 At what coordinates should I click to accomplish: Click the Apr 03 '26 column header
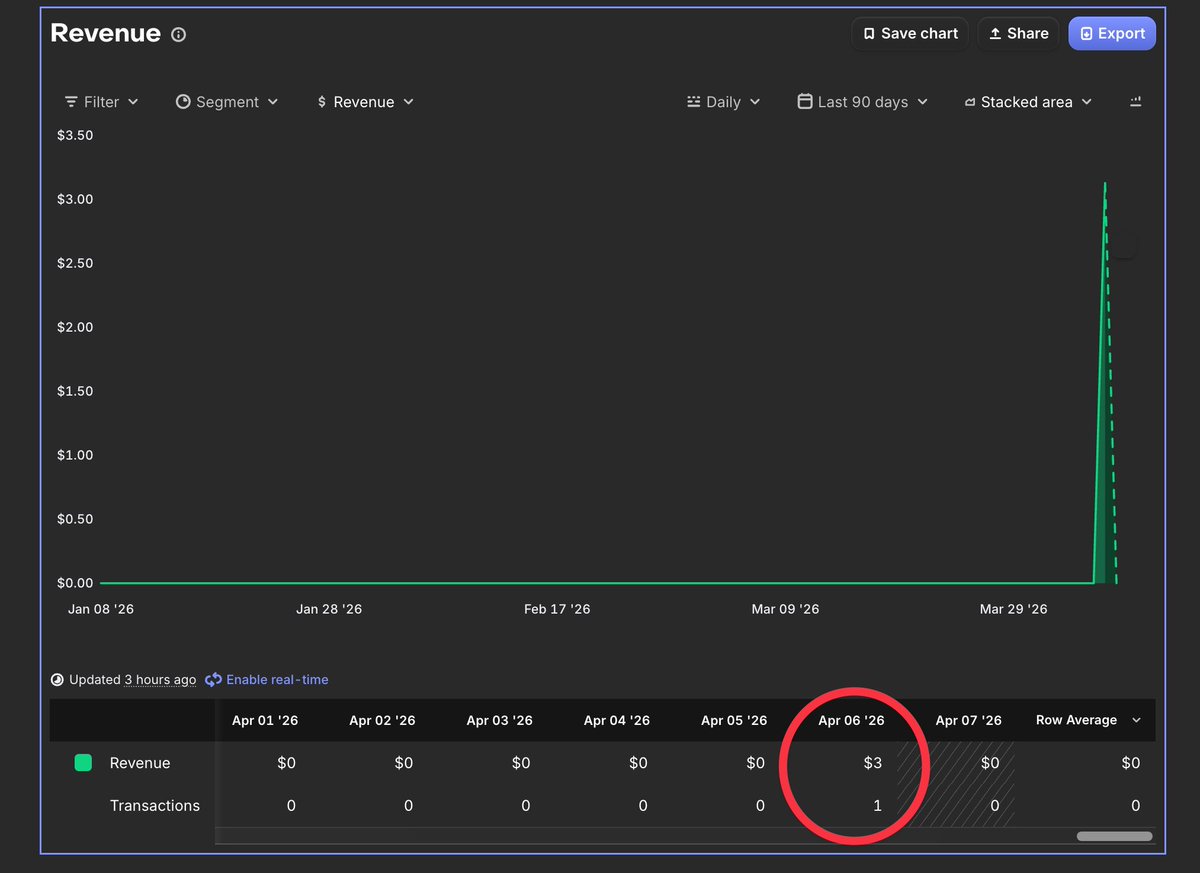tap(499, 720)
